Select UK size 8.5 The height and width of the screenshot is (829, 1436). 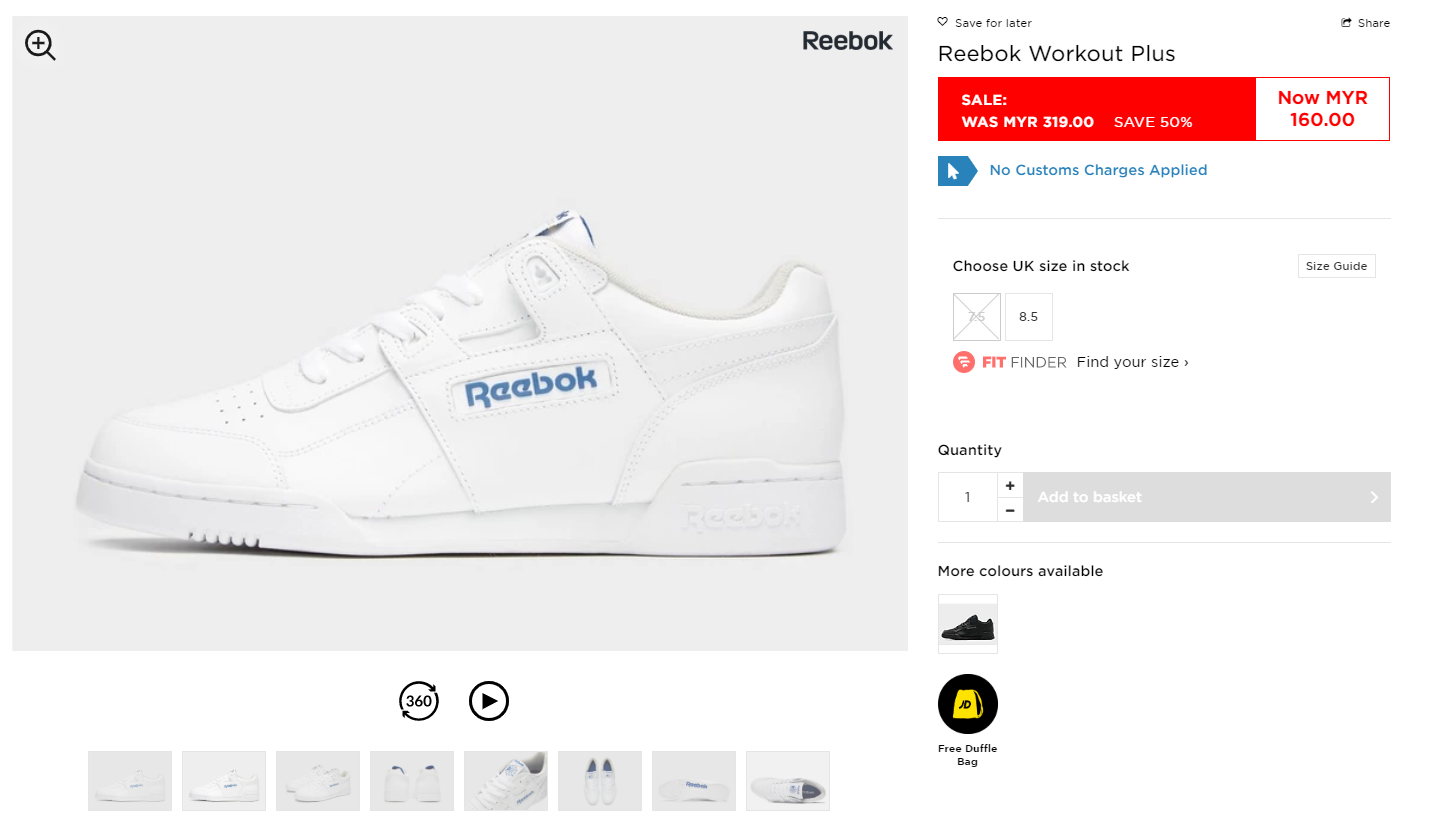click(x=1028, y=317)
